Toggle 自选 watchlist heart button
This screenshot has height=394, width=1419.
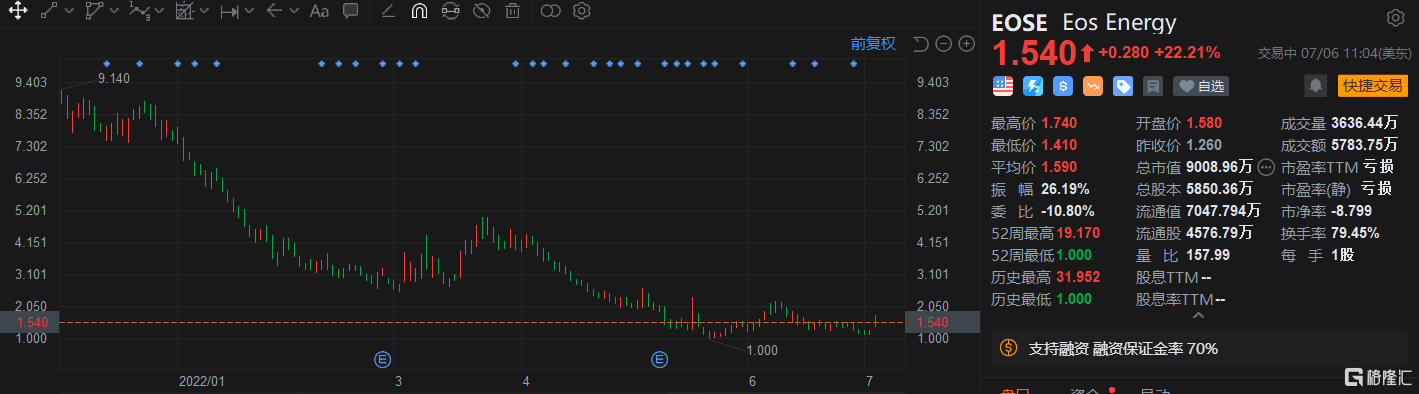(x=1201, y=86)
